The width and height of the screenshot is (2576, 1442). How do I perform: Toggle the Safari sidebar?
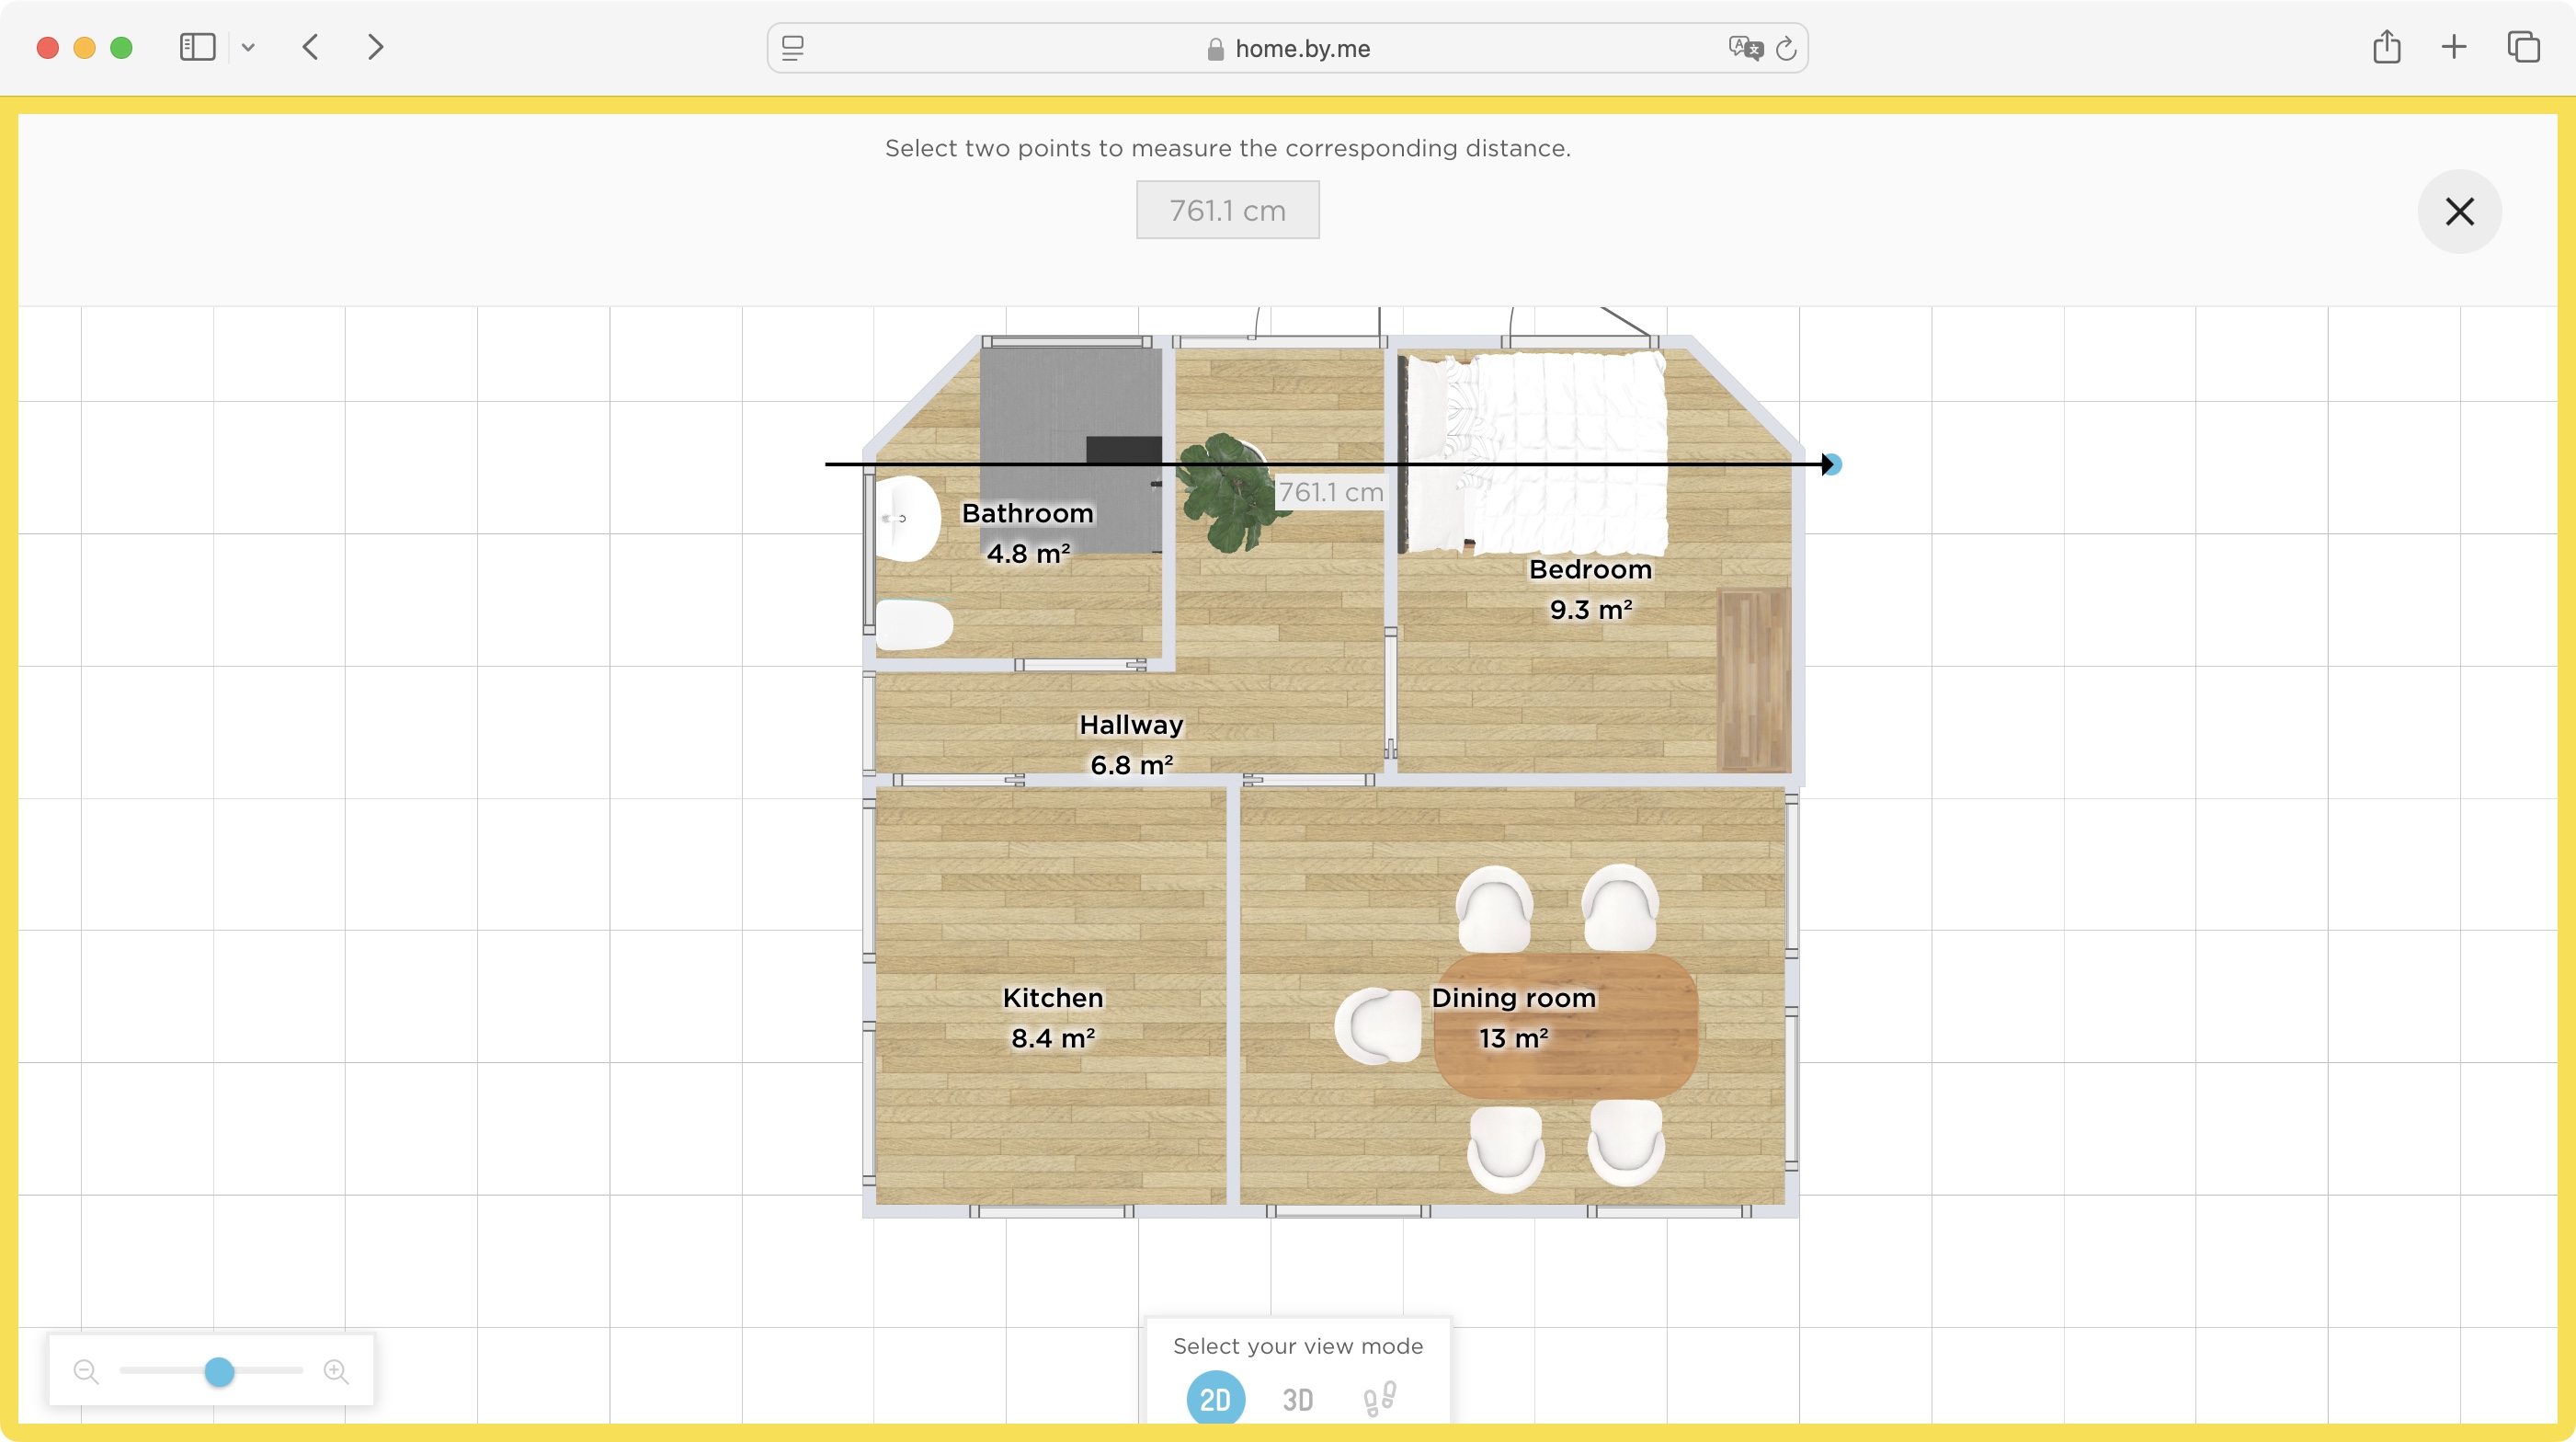pyautogui.click(x=197, y=46)
